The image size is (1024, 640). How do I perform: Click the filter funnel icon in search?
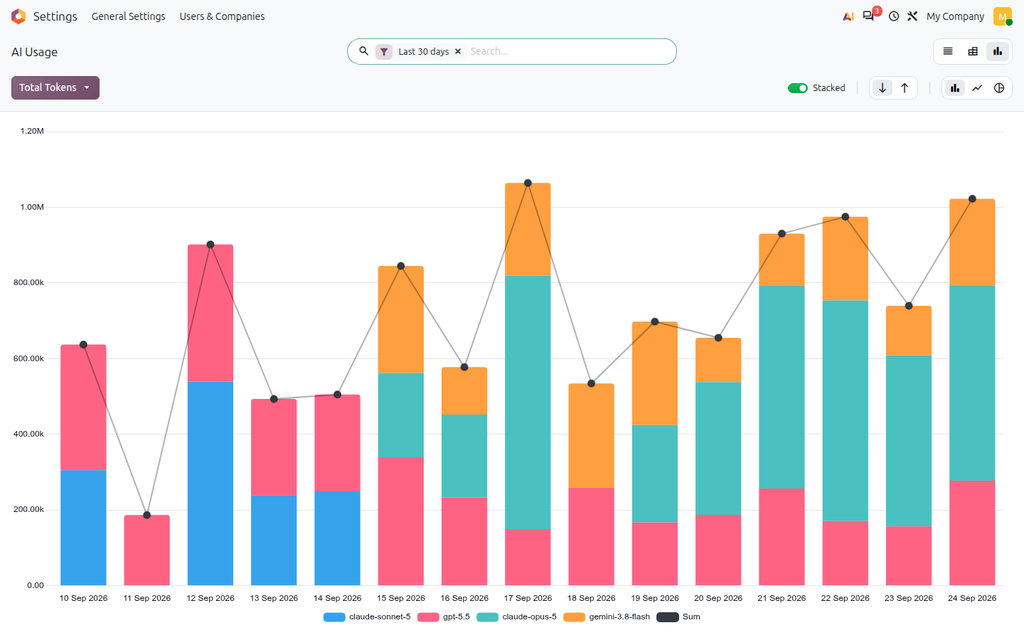click(x=384, y=52)
